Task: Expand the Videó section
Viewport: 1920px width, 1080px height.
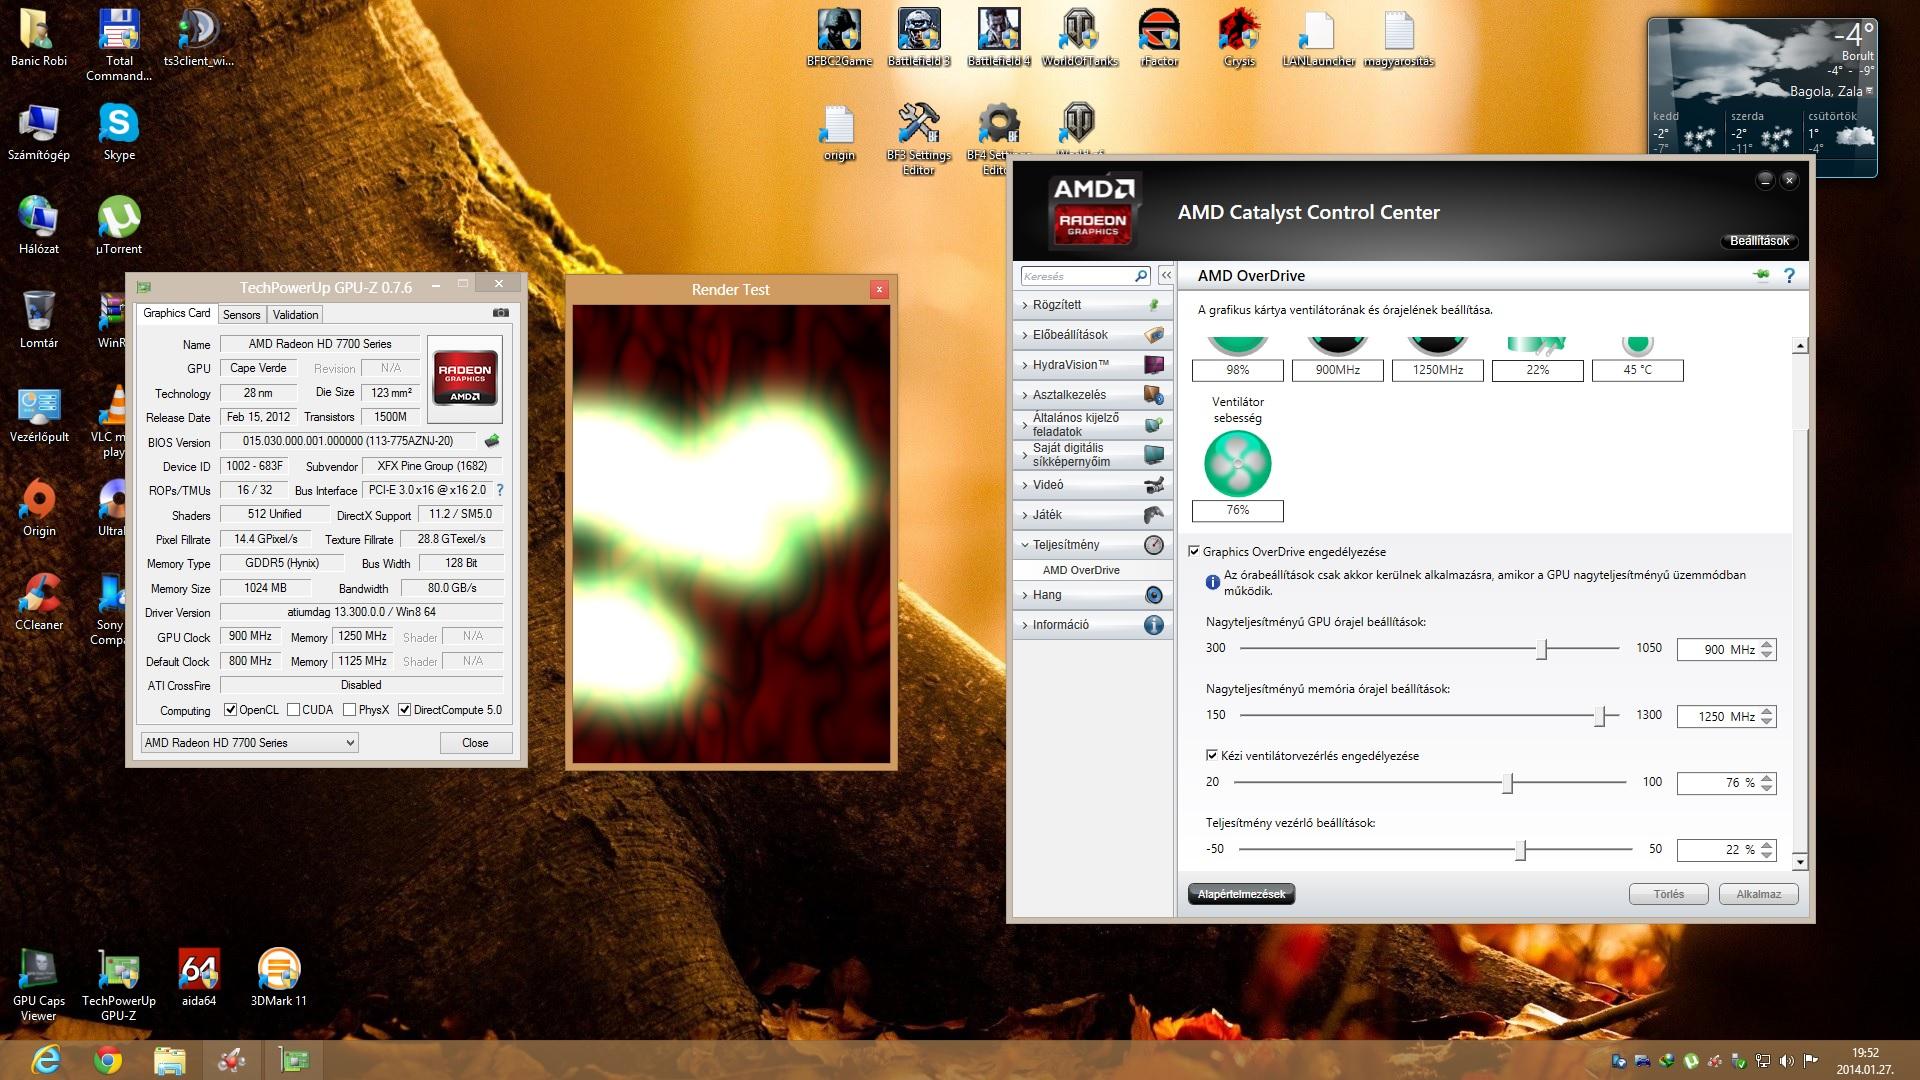Action: coord(1092,485)
